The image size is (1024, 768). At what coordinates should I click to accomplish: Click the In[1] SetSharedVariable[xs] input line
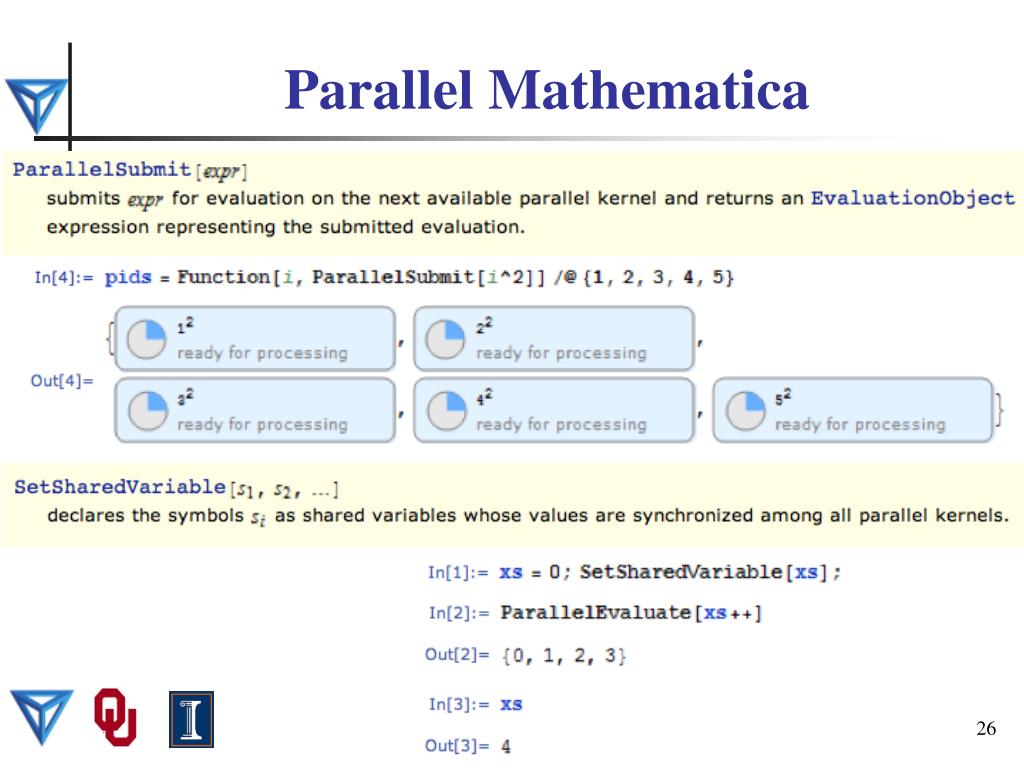[634, 572]
